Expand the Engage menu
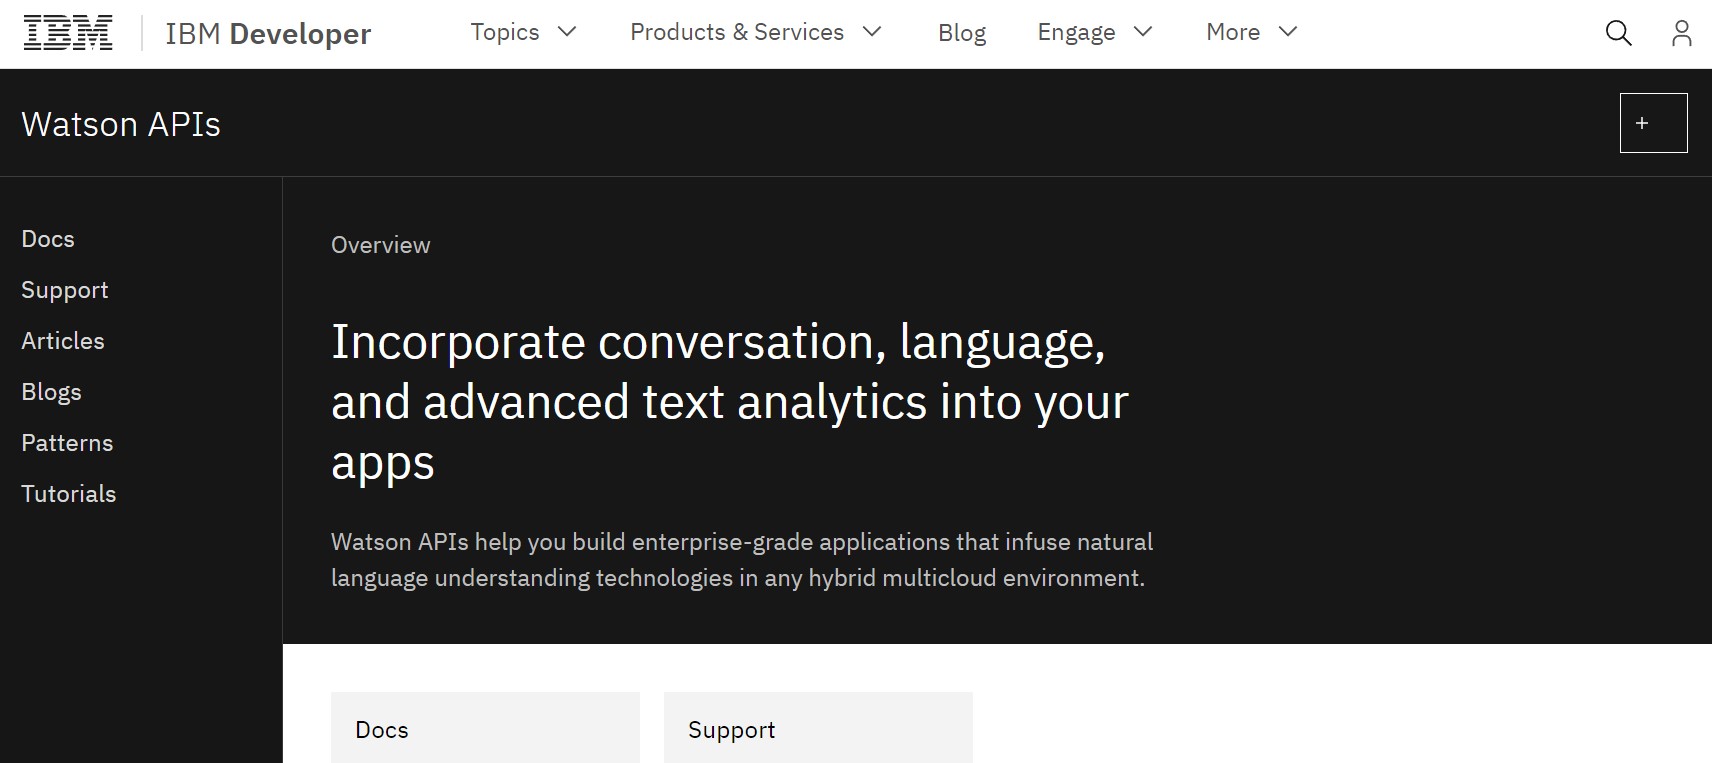 pyautogui.click(x=1095, y=32)
